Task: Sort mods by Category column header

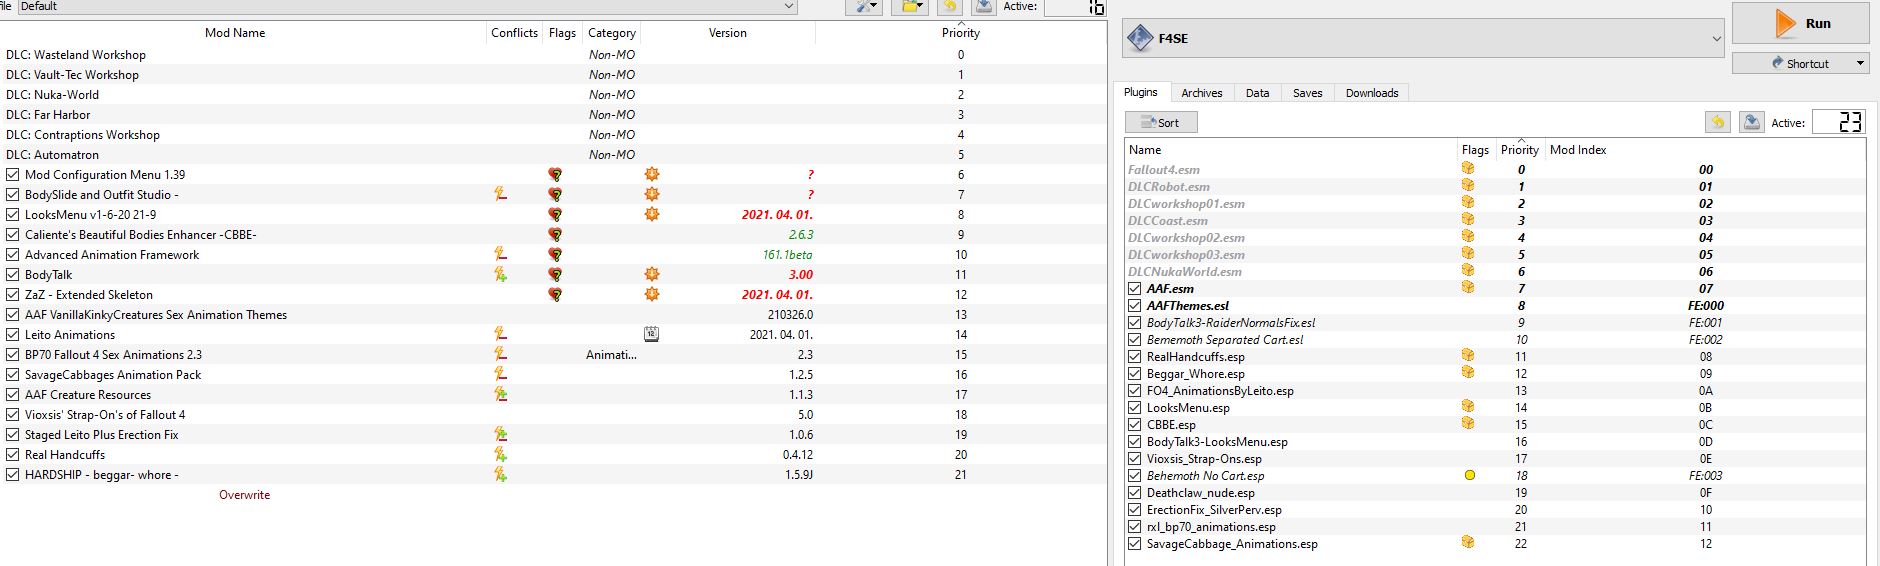Action: [611, 33]
